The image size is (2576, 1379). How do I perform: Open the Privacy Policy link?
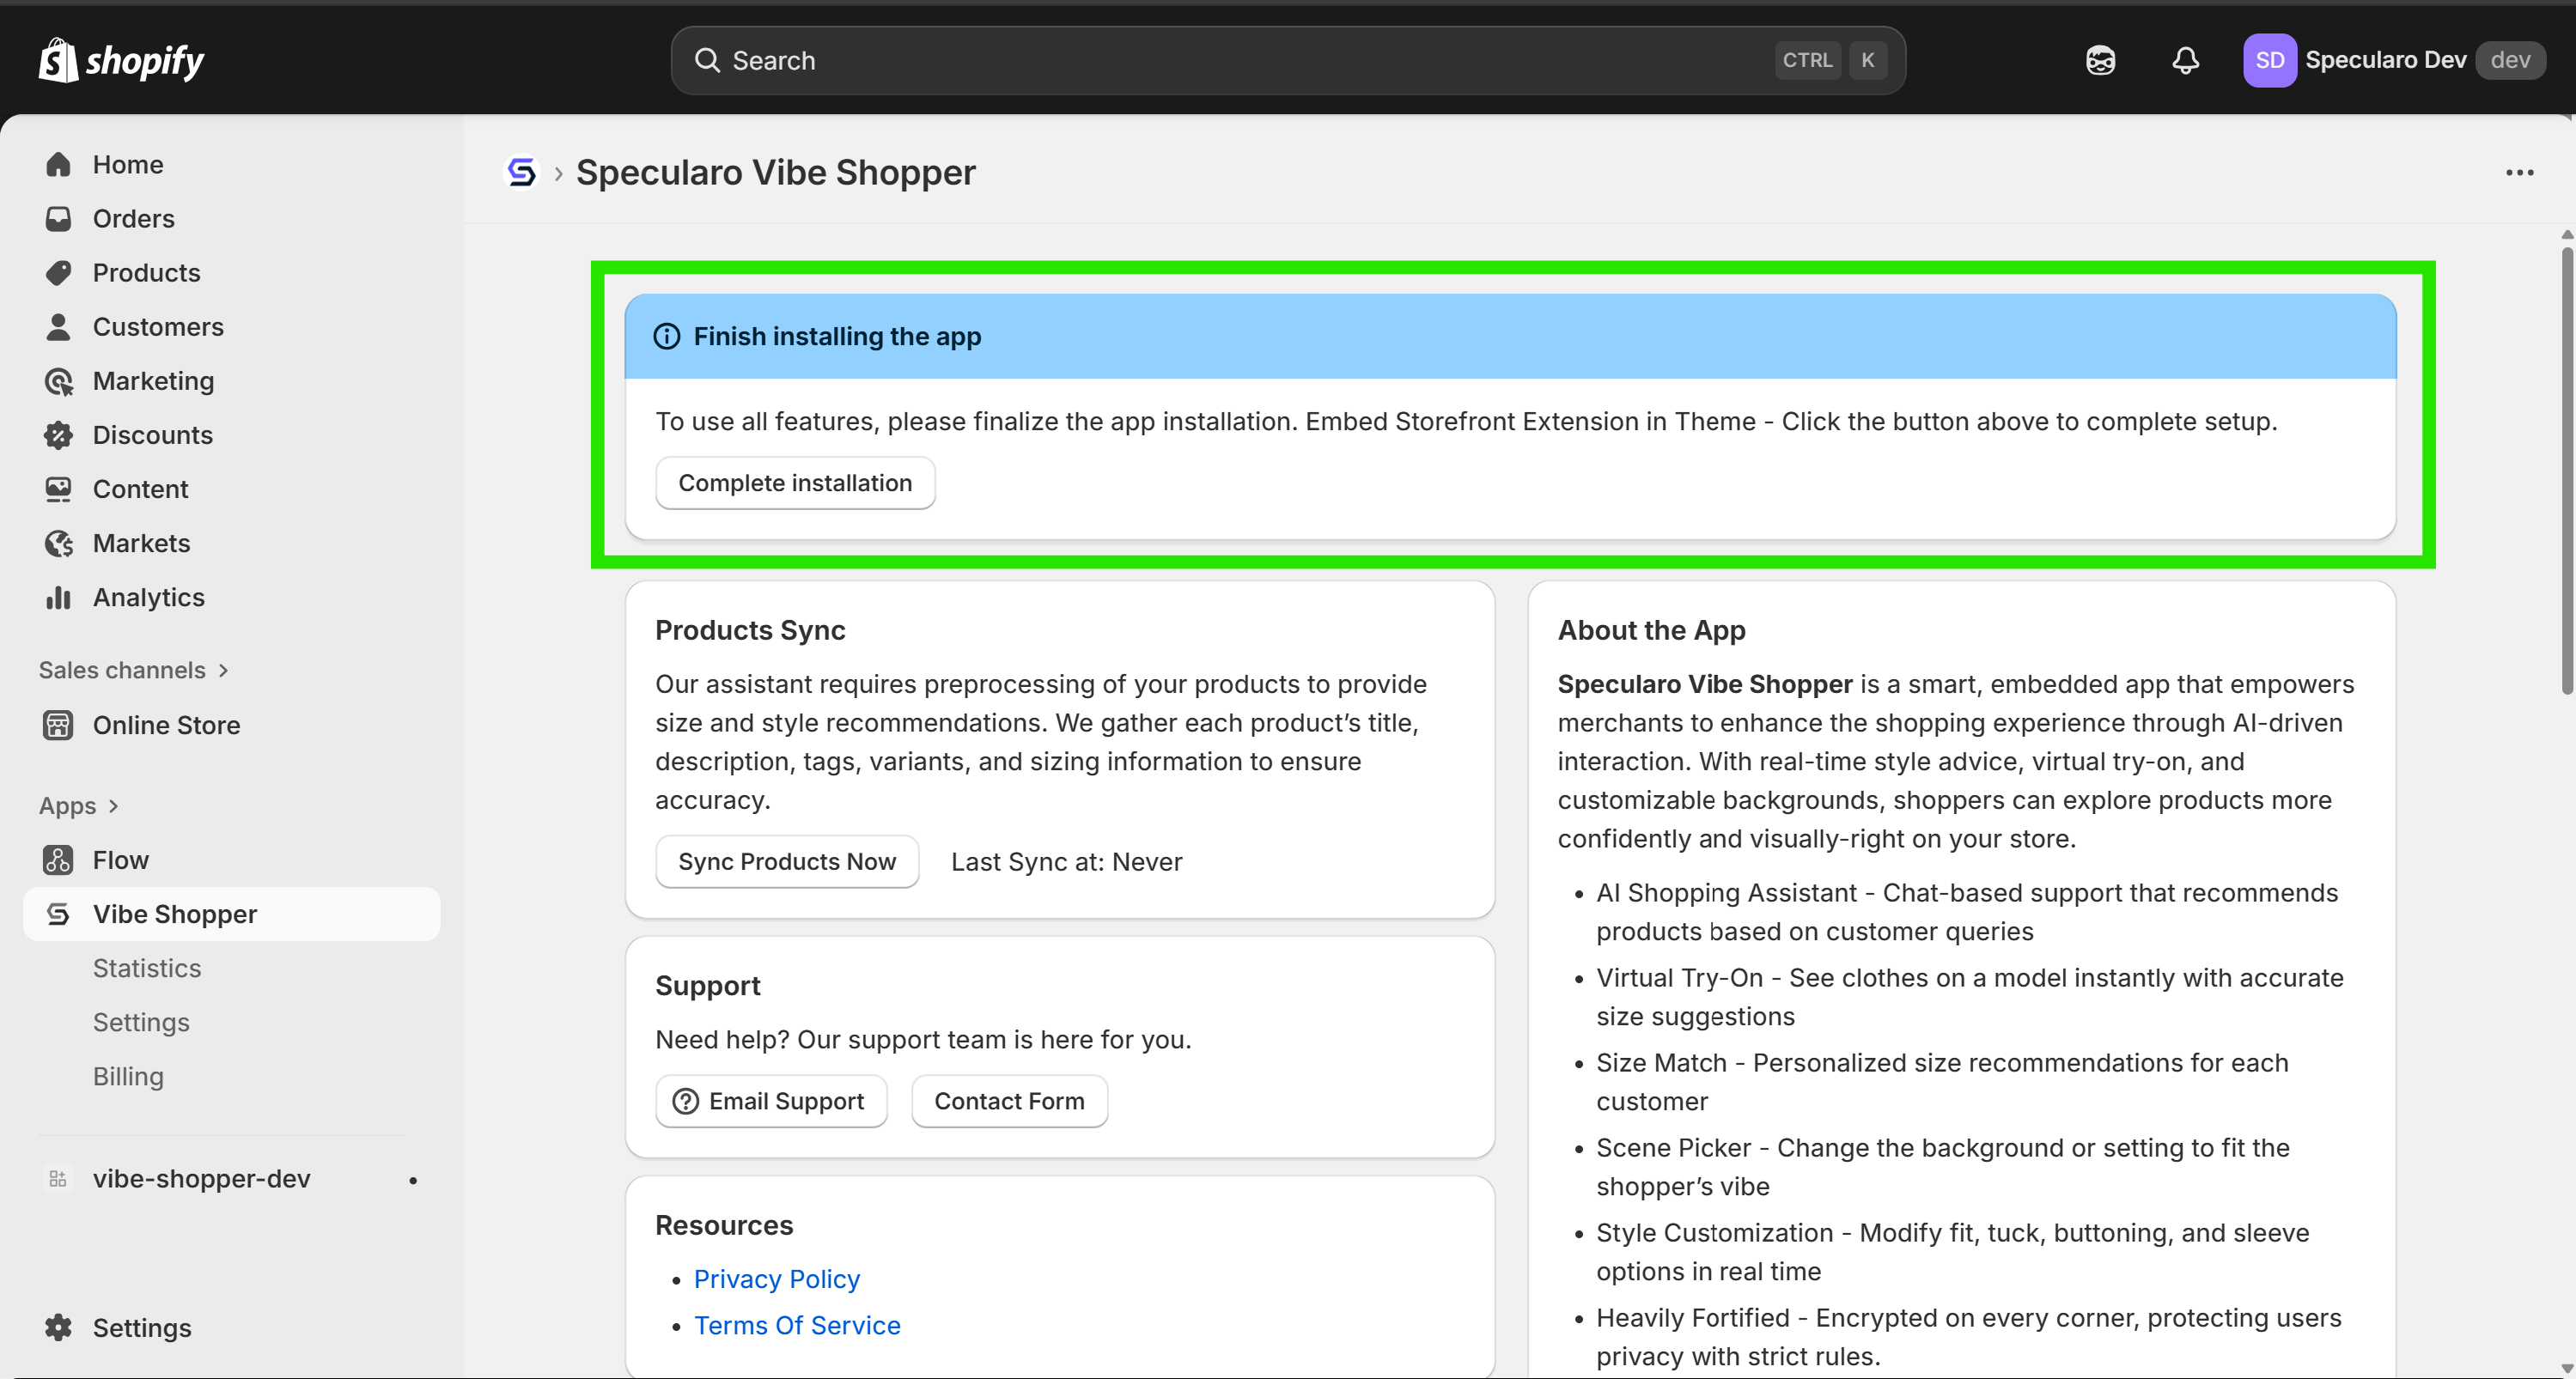776,1278
